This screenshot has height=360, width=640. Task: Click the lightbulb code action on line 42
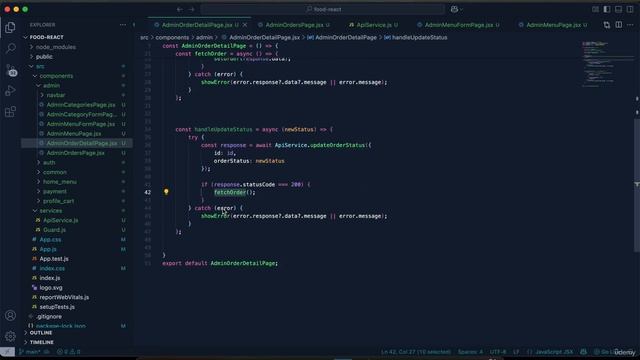point(166,192)
